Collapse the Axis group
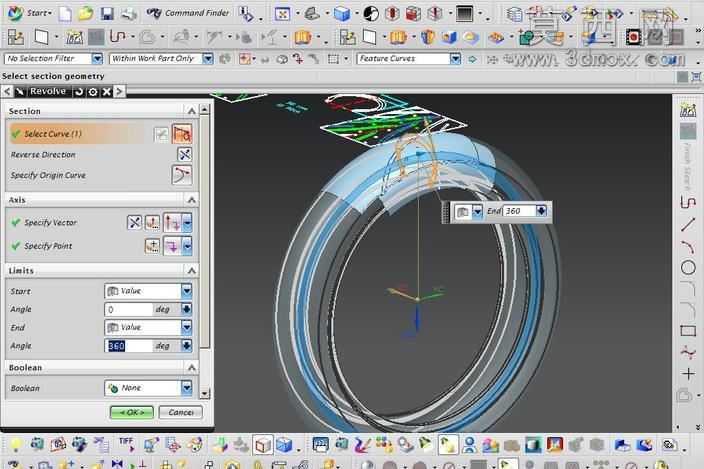 coord(192,200)
